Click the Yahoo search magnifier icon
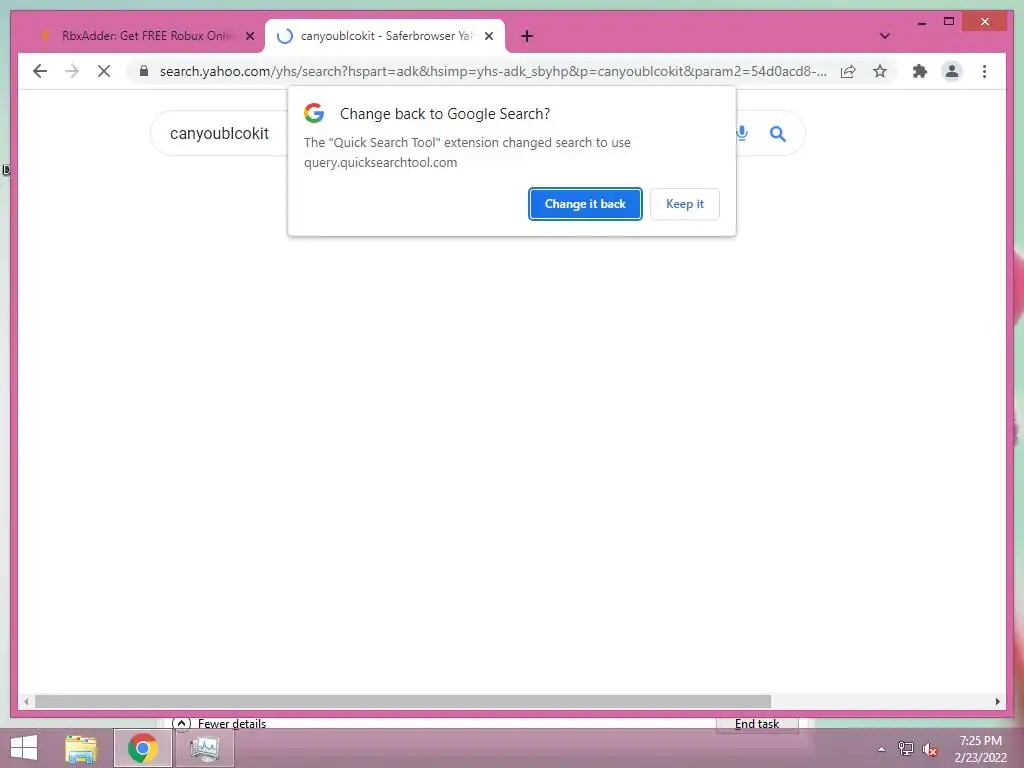 click(x=777, y=134)
